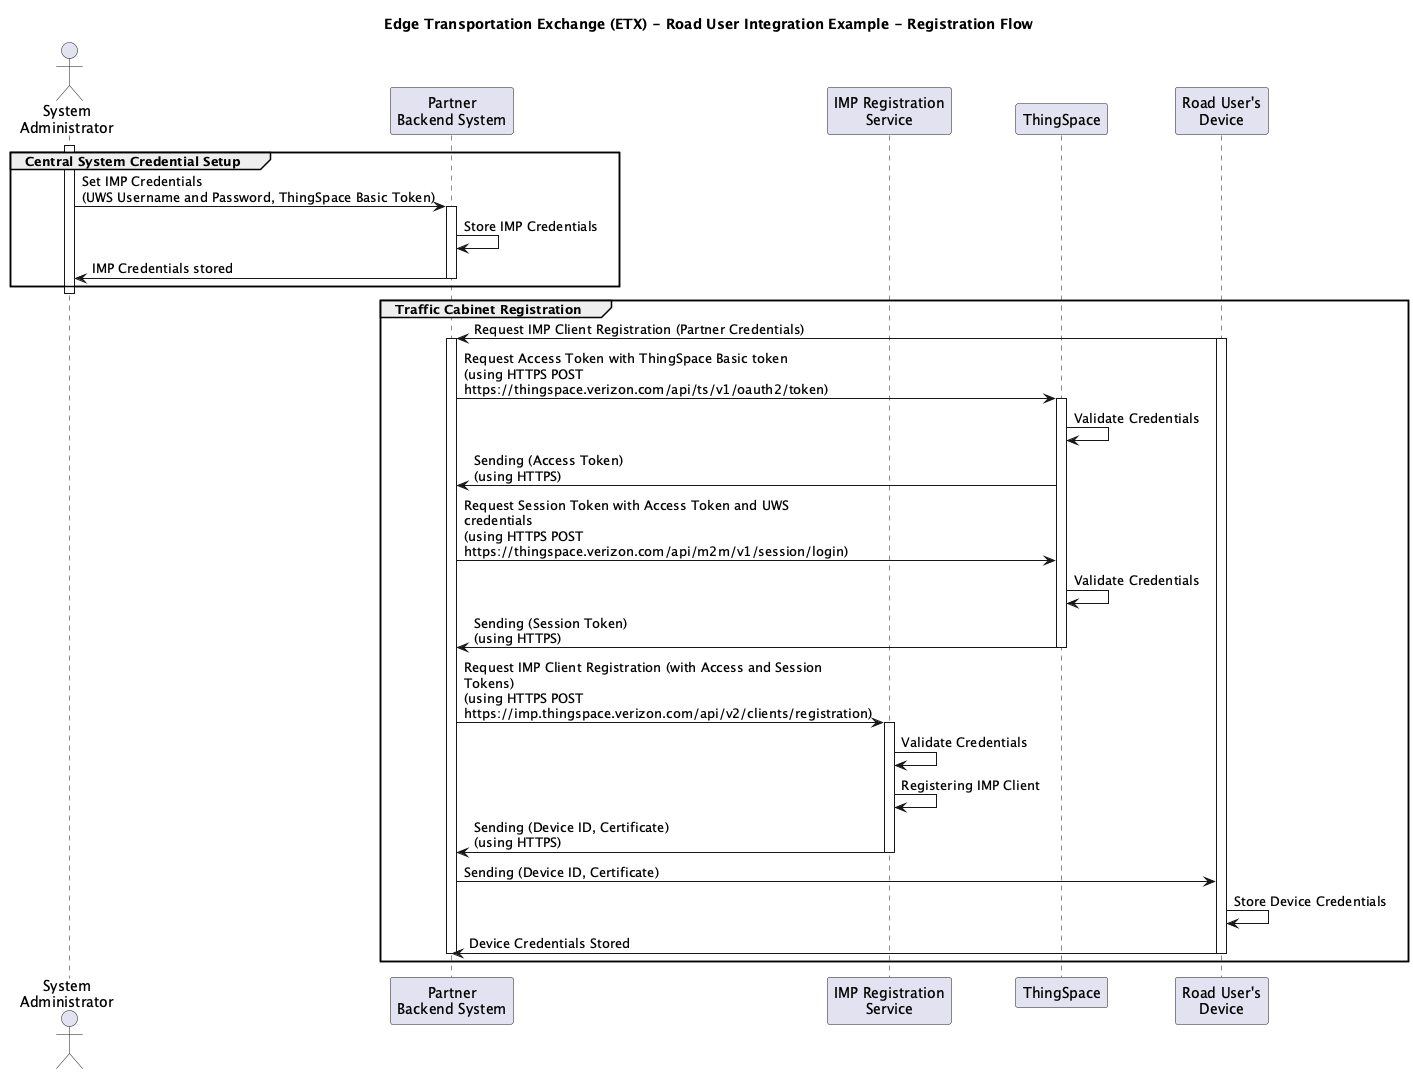
Task: Click the System Administrator actor figure at top
Action: coord(69,72)
